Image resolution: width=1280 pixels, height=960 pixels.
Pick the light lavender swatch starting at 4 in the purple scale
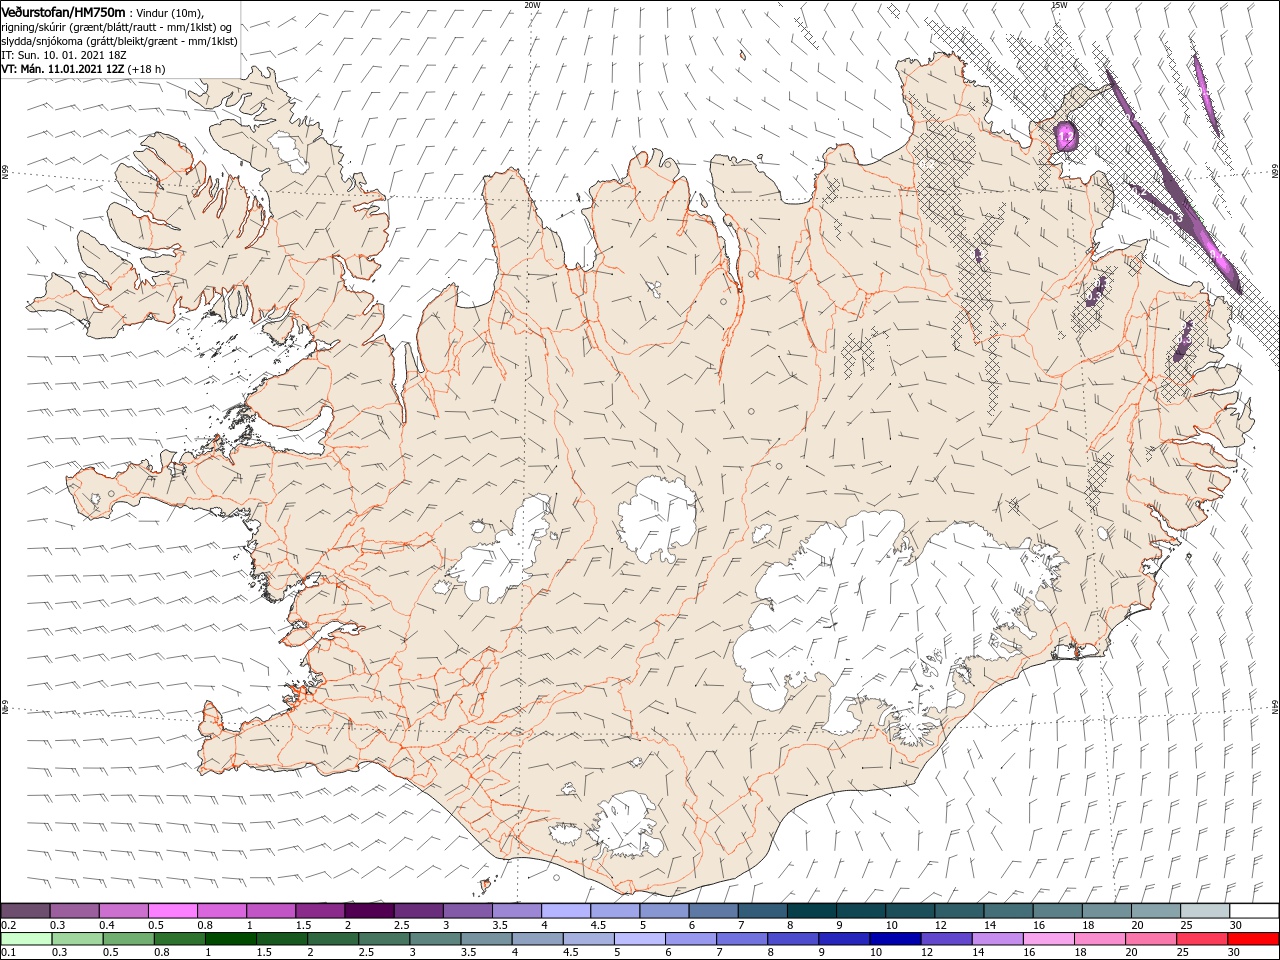[x=565, y=911]
